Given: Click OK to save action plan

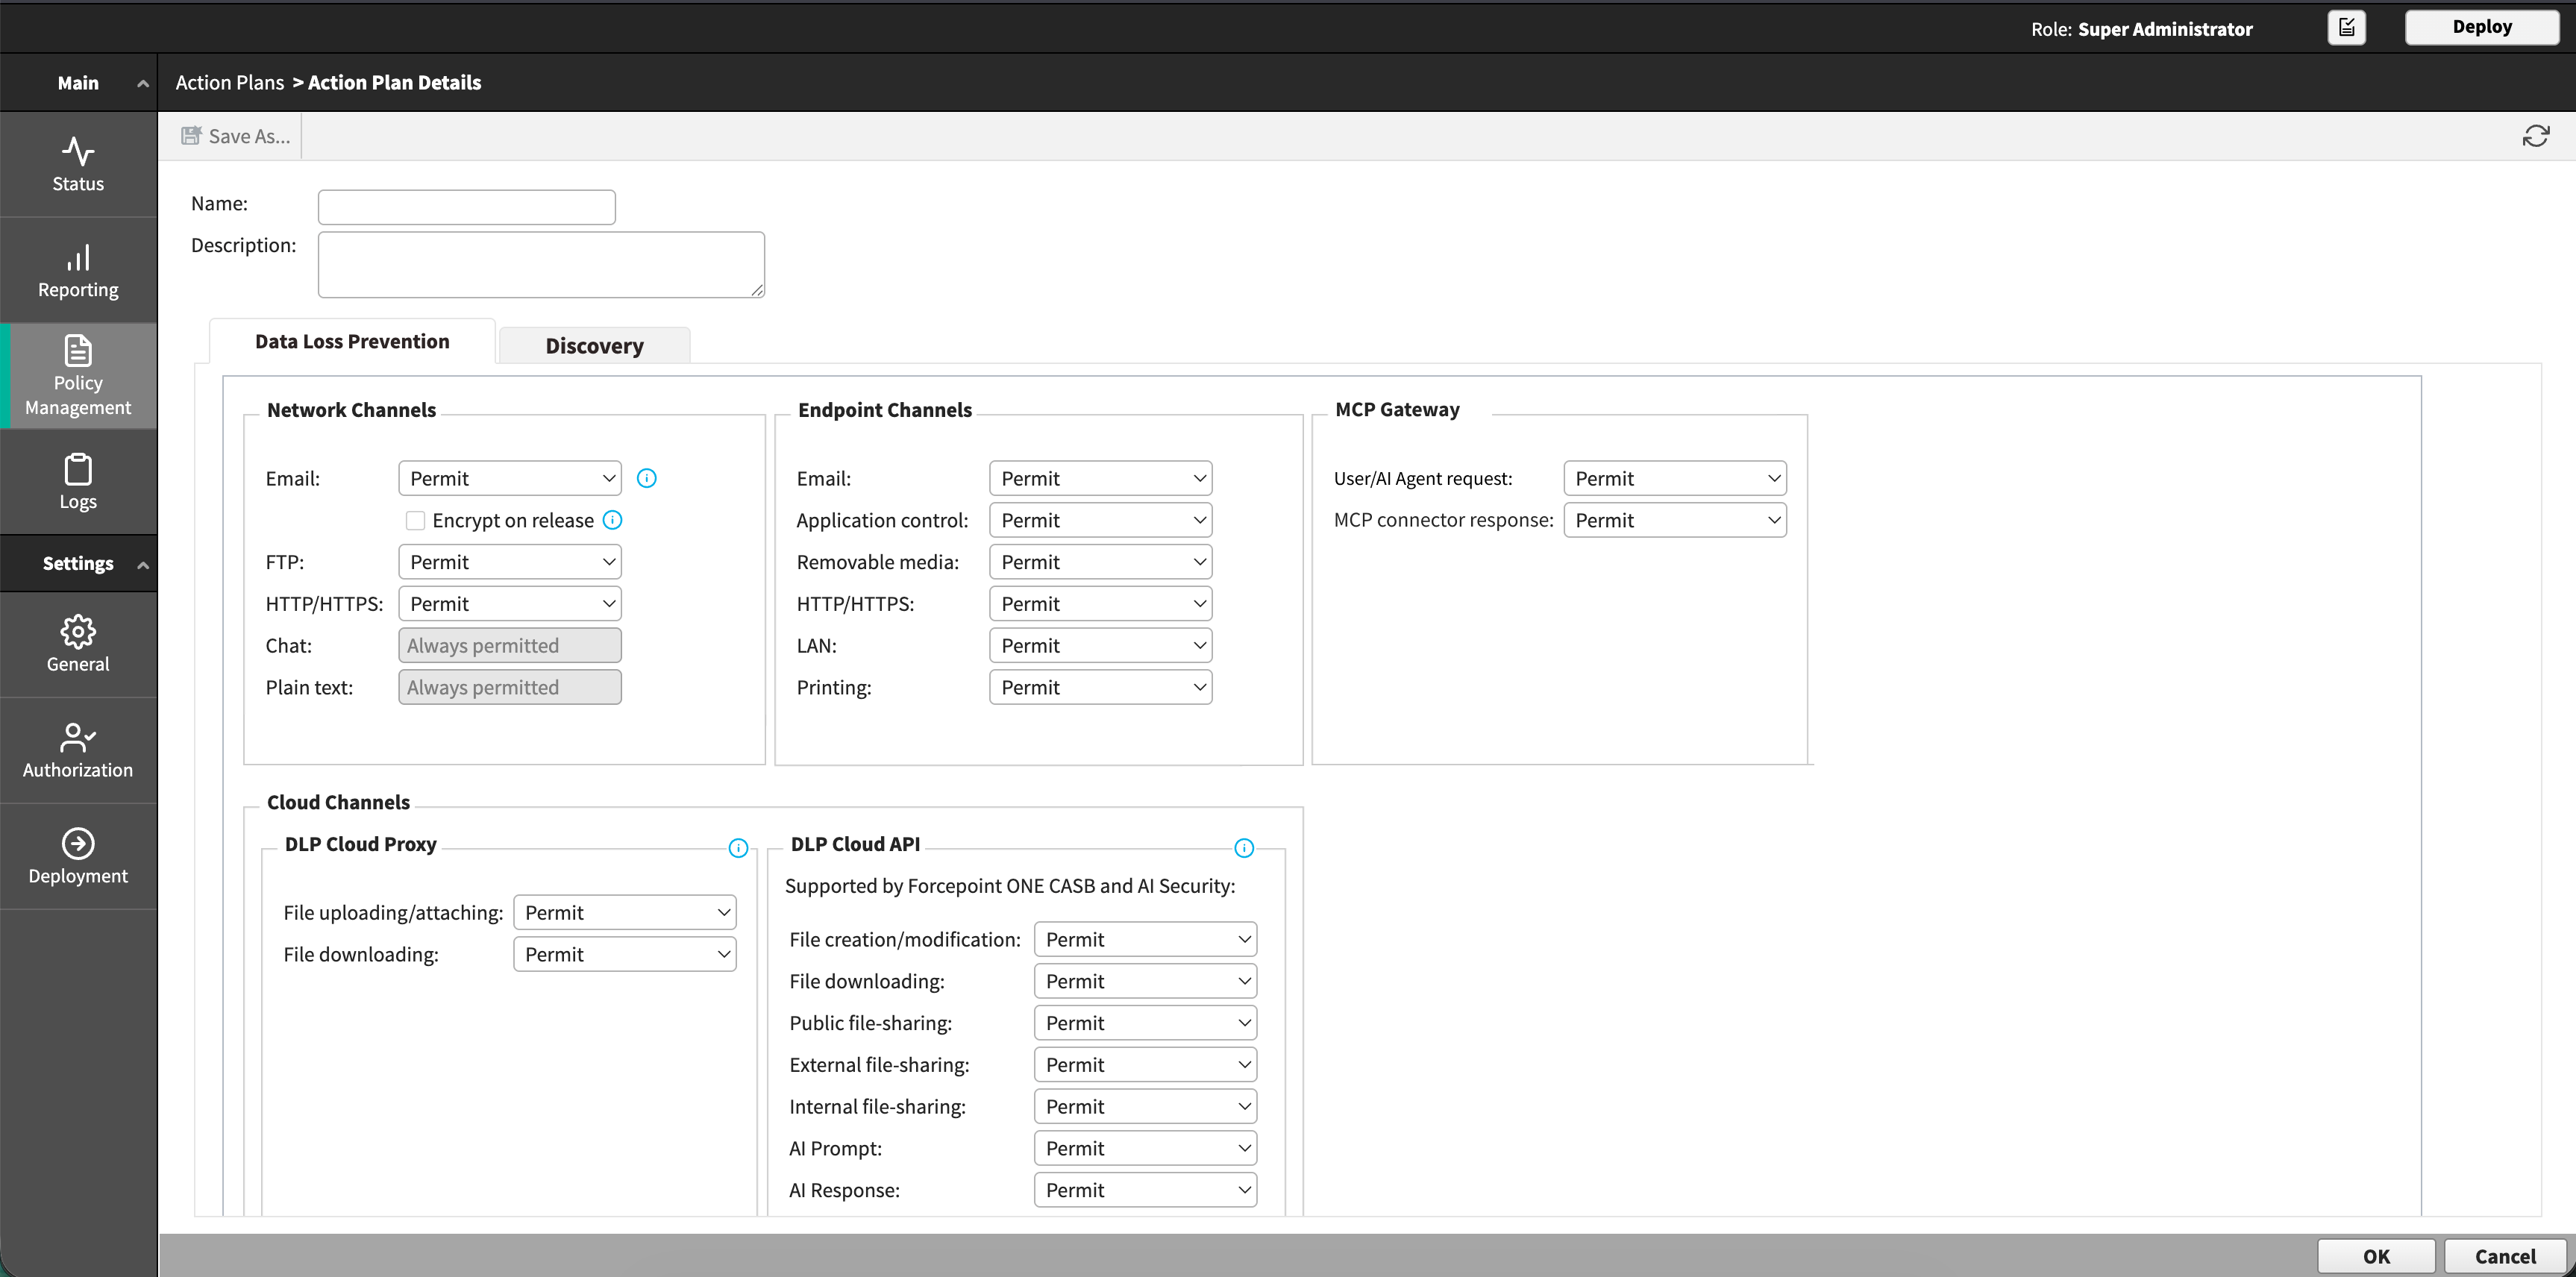Looking at the screenshot, I should (x=2376, y=1256).
